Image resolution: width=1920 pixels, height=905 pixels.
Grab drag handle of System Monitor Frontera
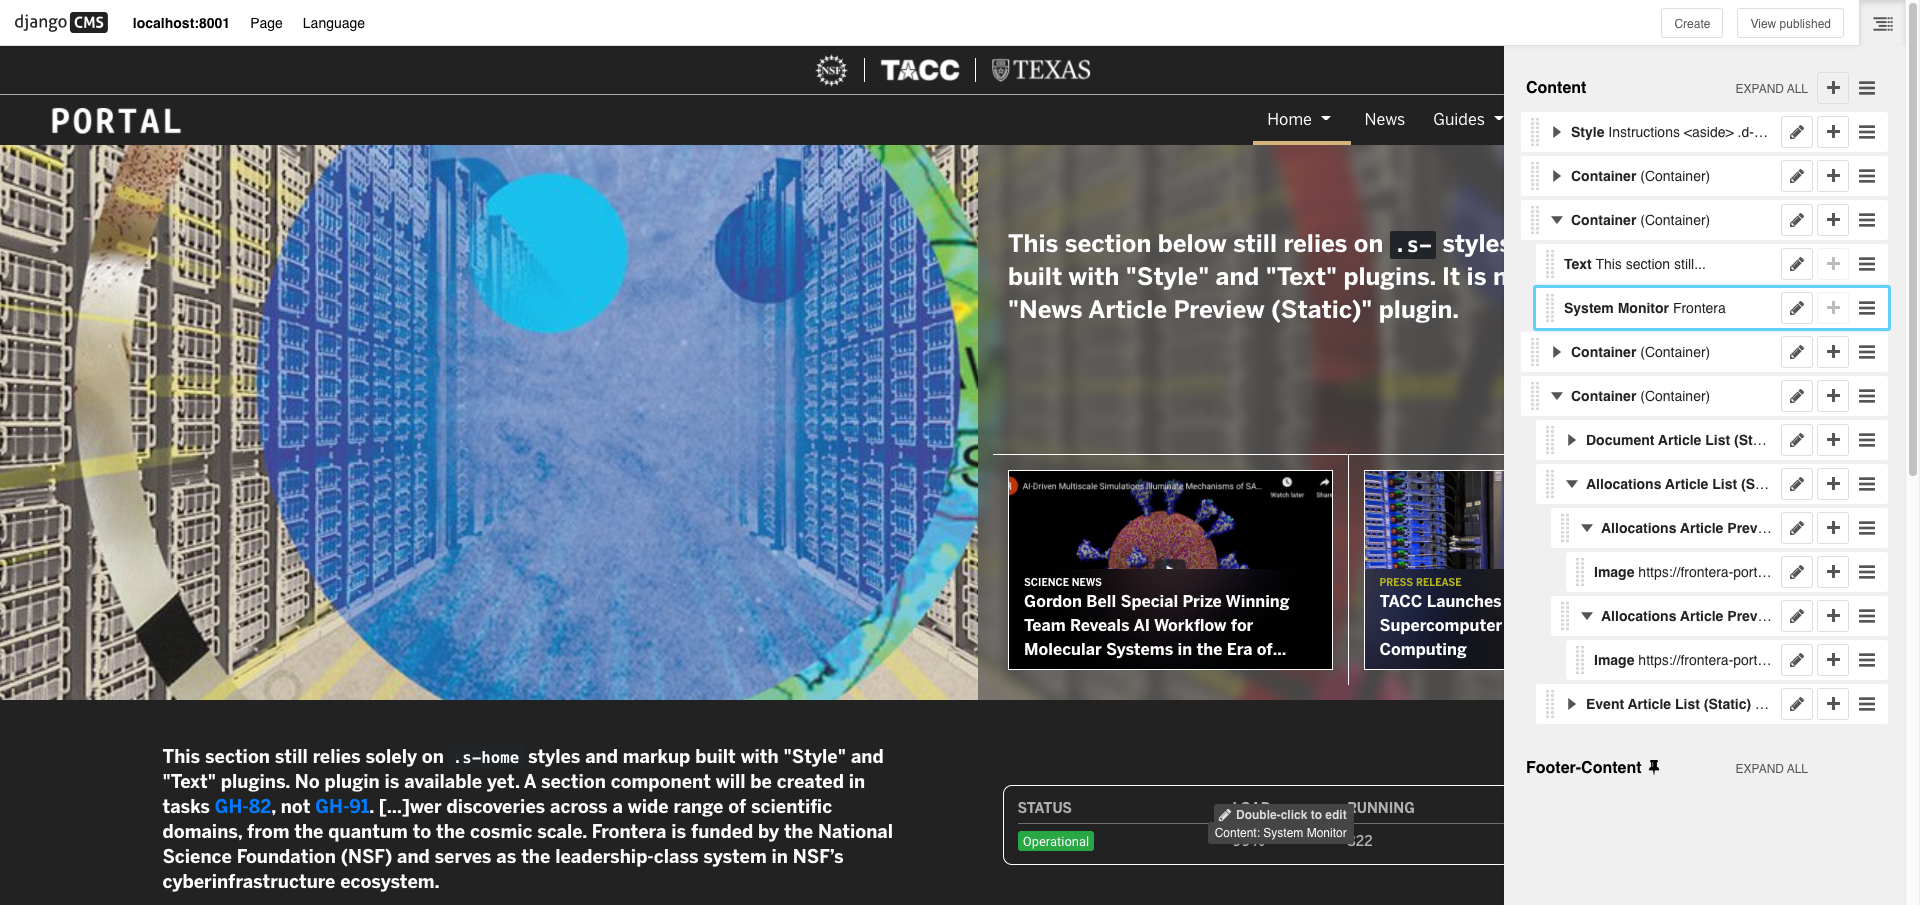click(1549, 308)
